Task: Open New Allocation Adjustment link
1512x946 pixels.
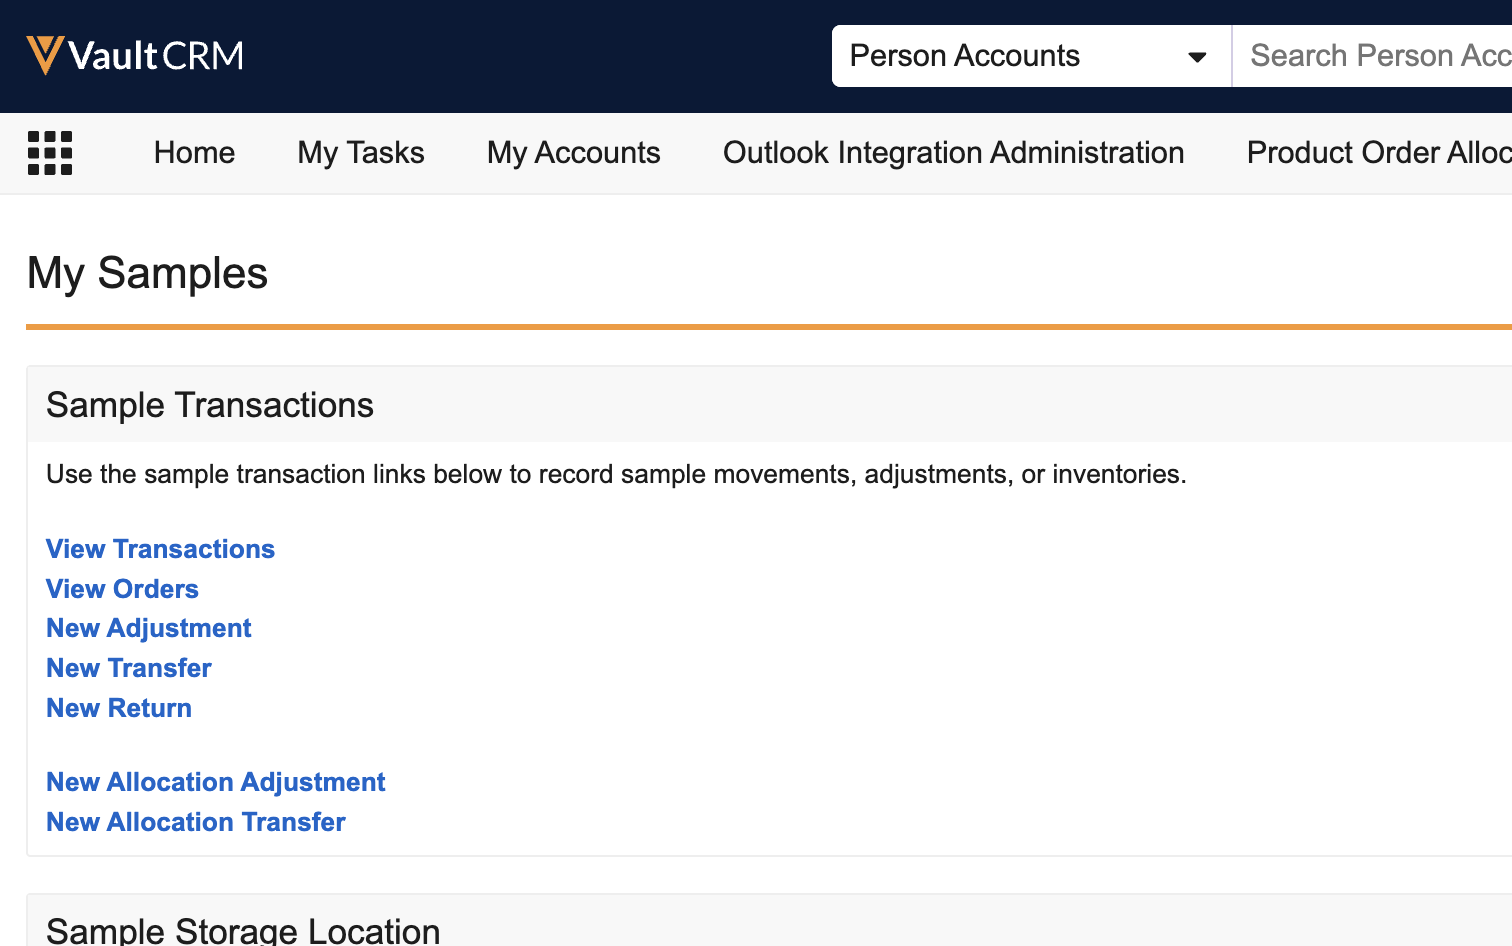Action: coord(215,782)
